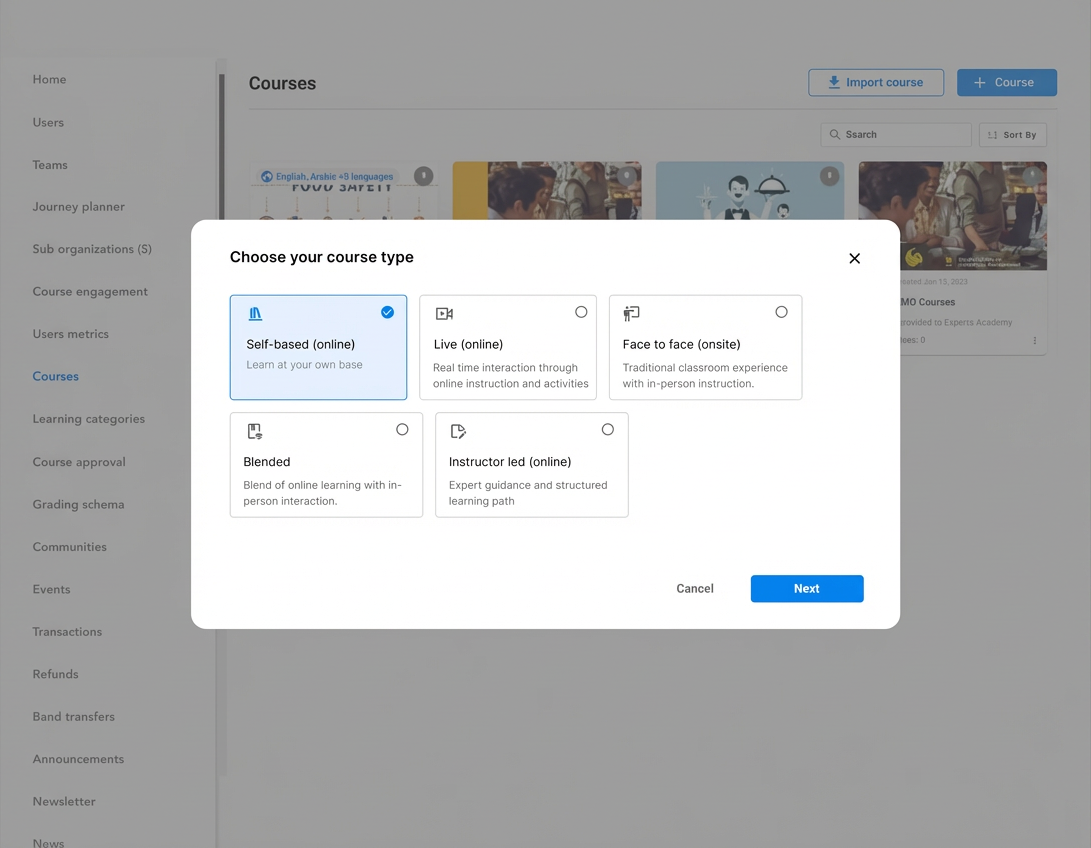Click the download icon in Import course
Image resolution: width=1091 pixels, height=848 pixels.
click(834, 83)
